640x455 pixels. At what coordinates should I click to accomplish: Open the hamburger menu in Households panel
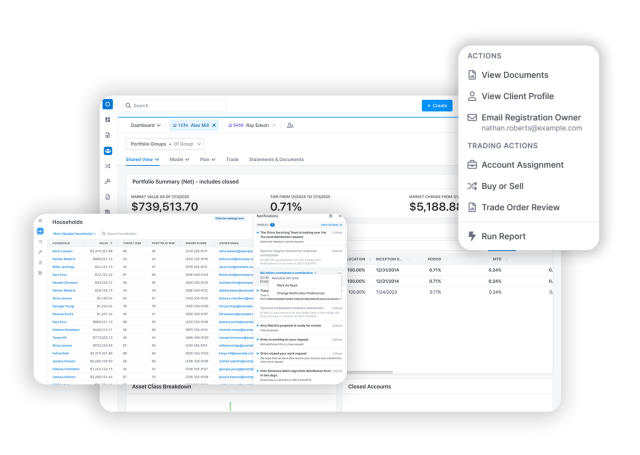click(40, 221)
